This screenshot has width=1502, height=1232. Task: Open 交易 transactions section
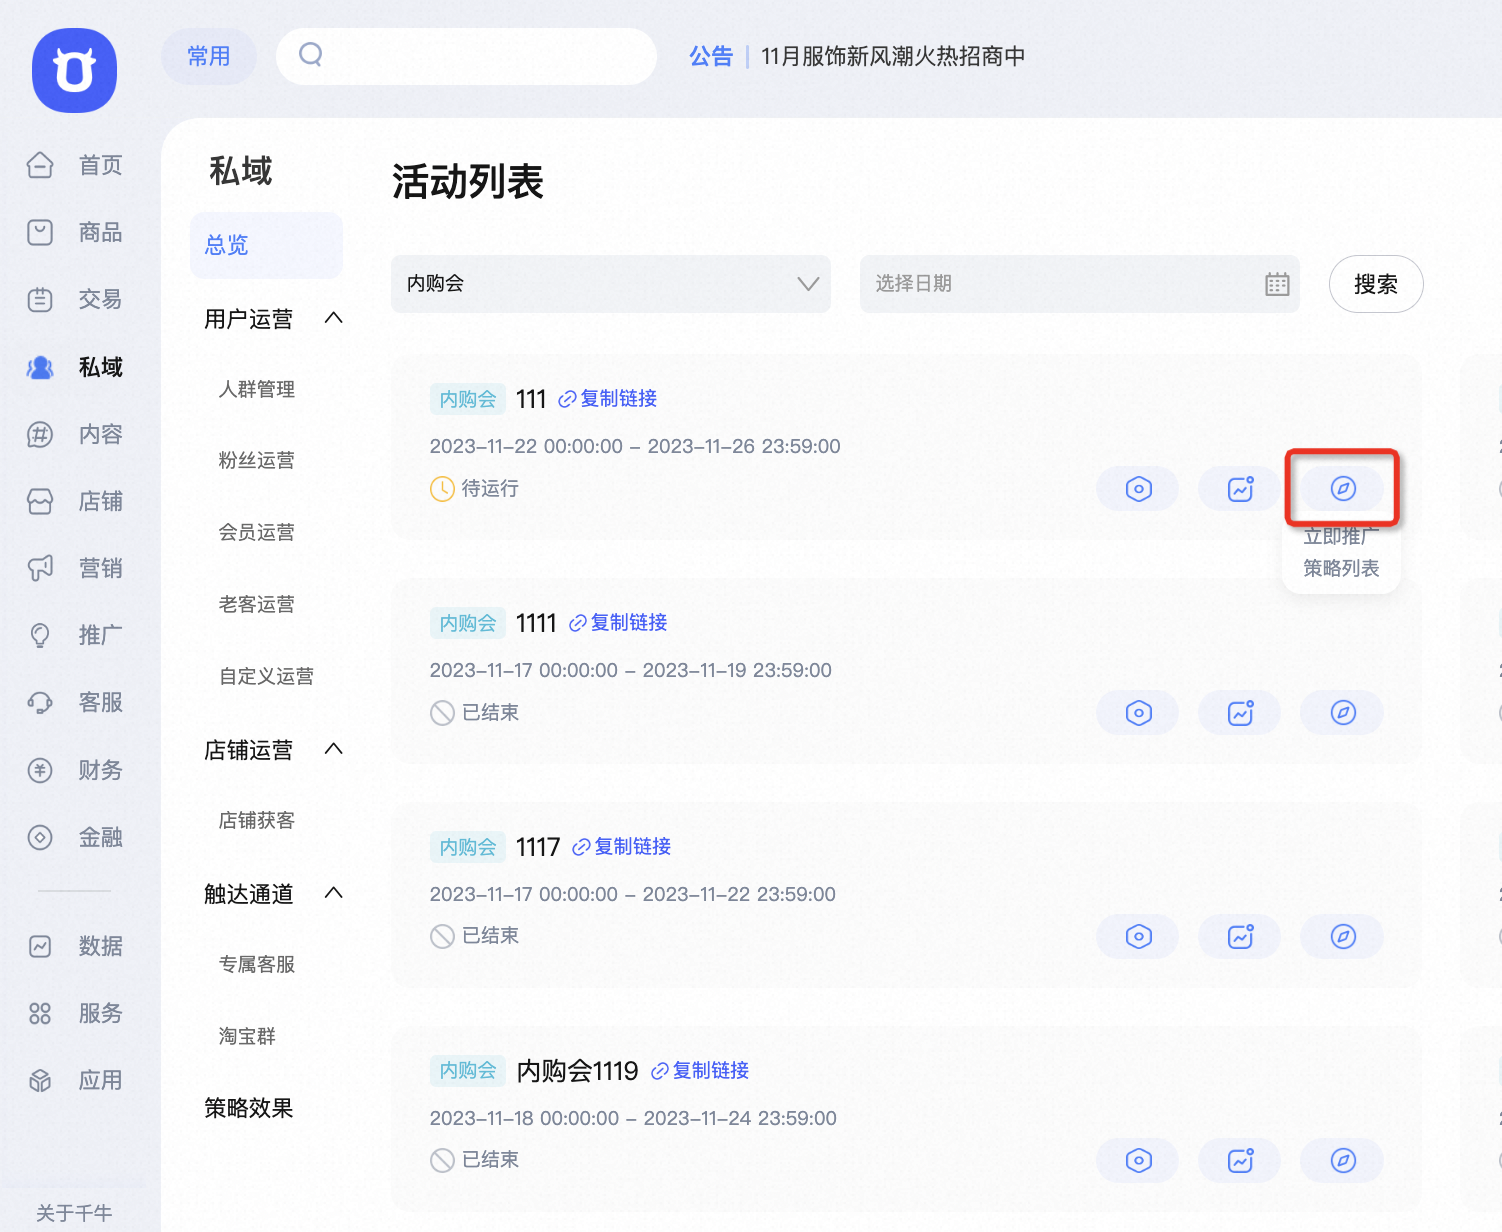75,299
